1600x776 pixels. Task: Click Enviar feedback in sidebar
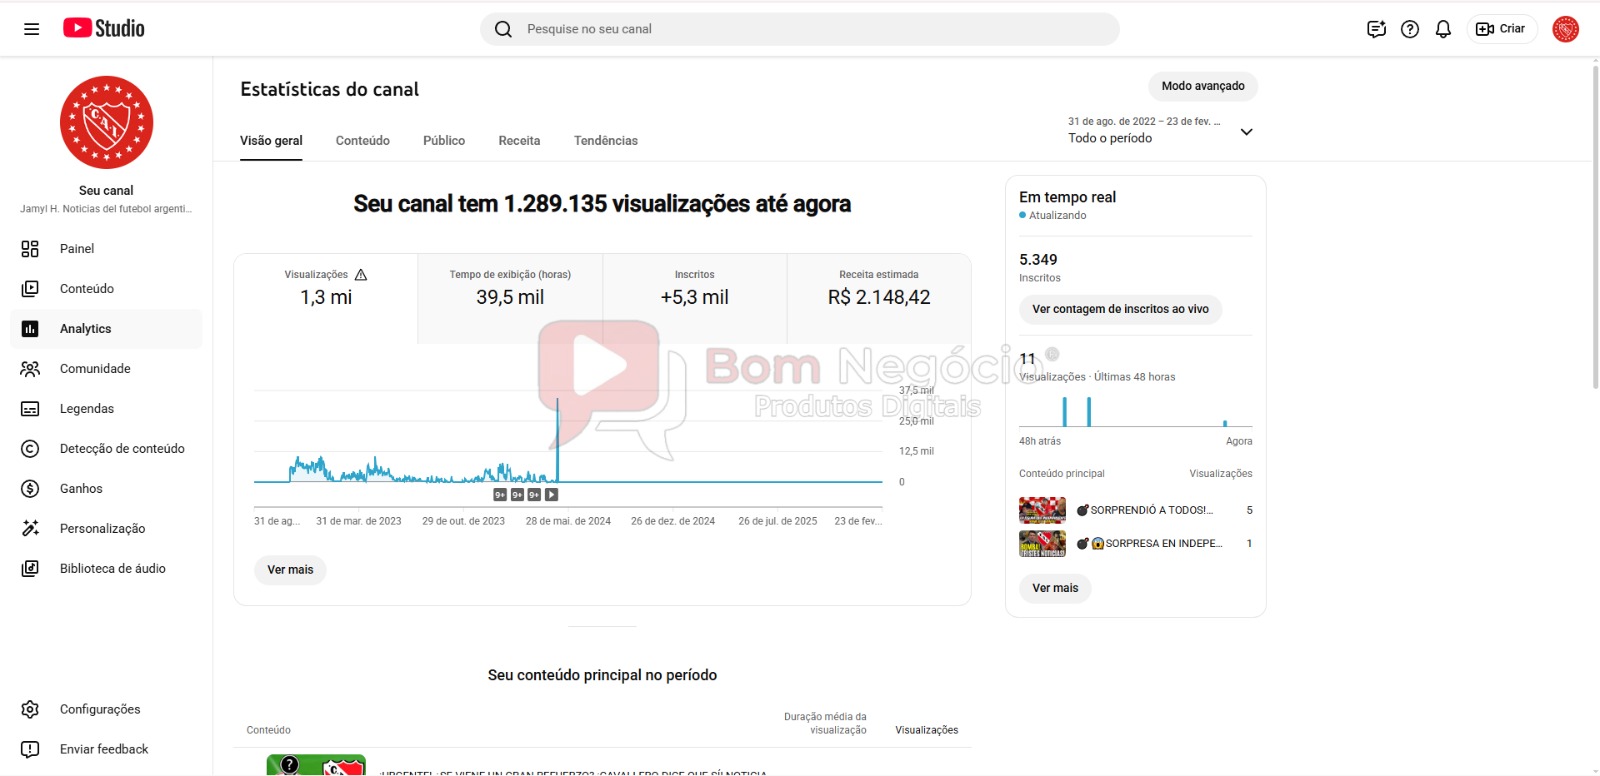tap(106, 749)
